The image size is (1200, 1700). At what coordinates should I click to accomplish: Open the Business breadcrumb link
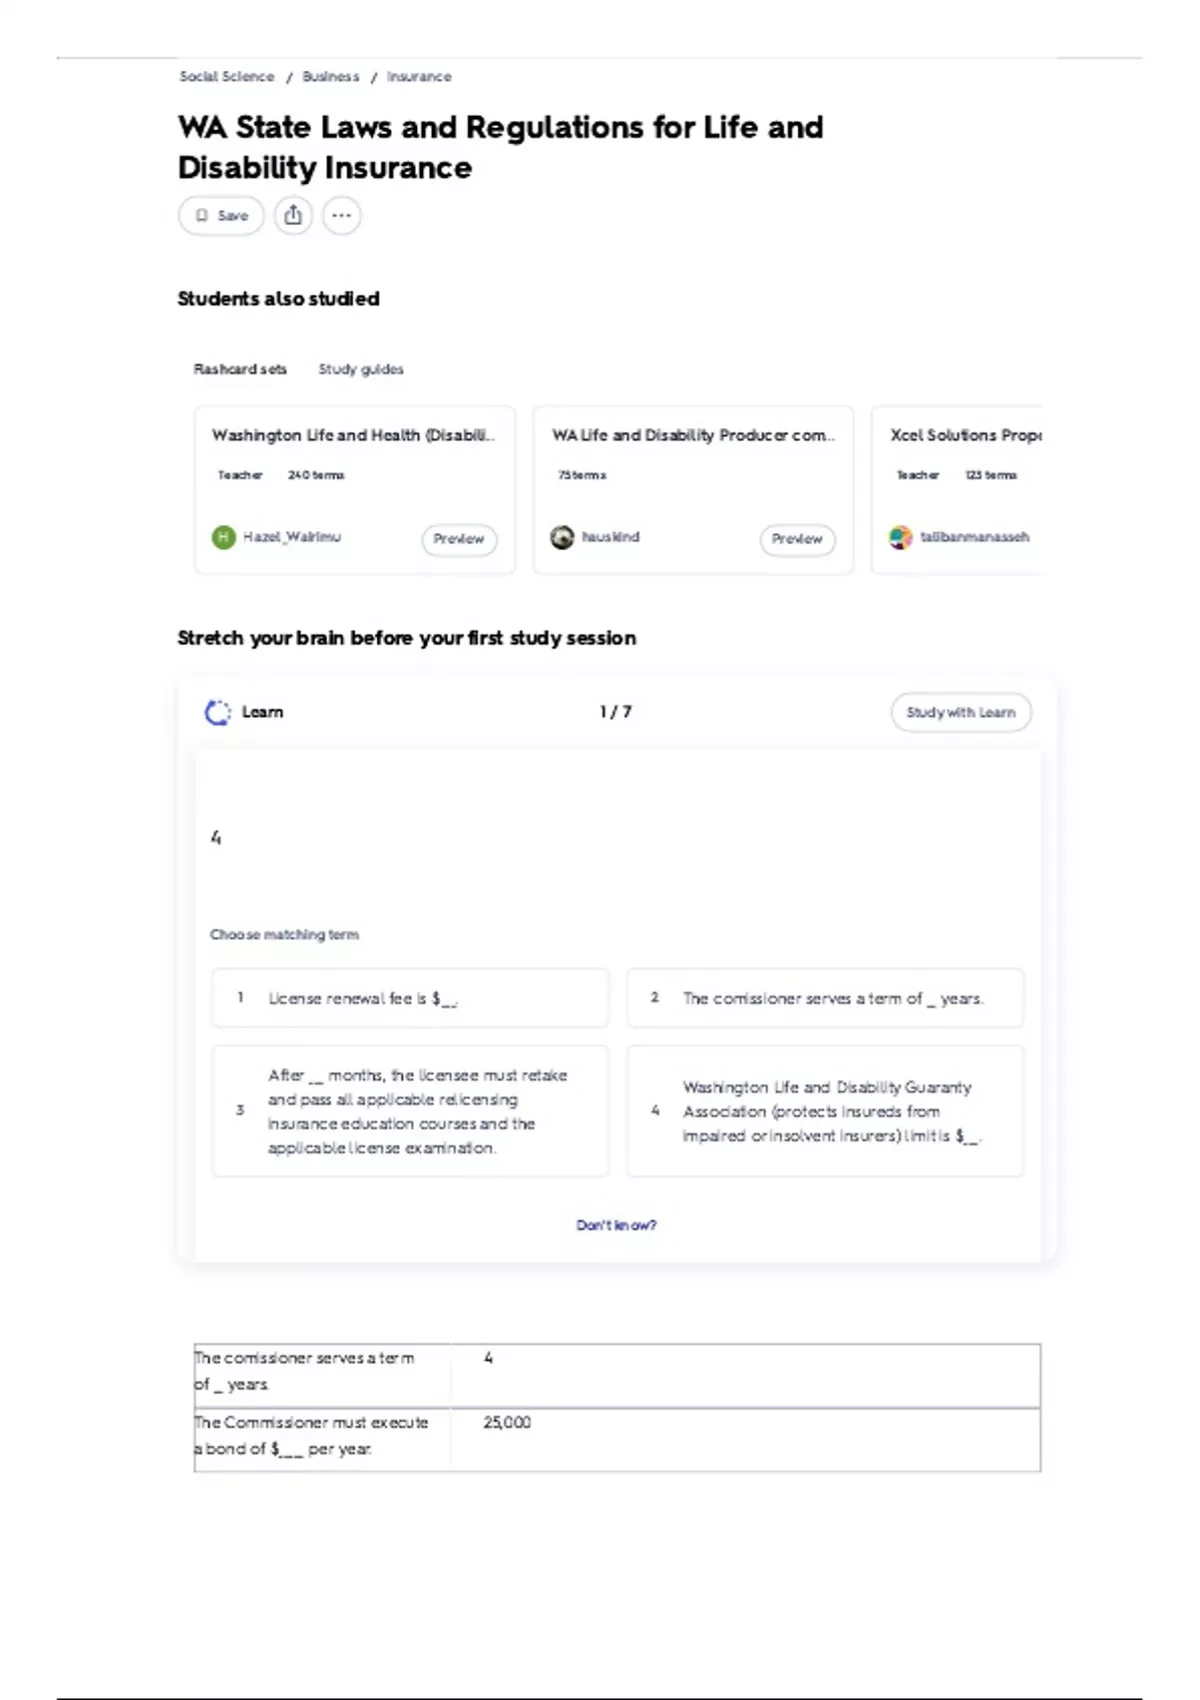[331, 76]
